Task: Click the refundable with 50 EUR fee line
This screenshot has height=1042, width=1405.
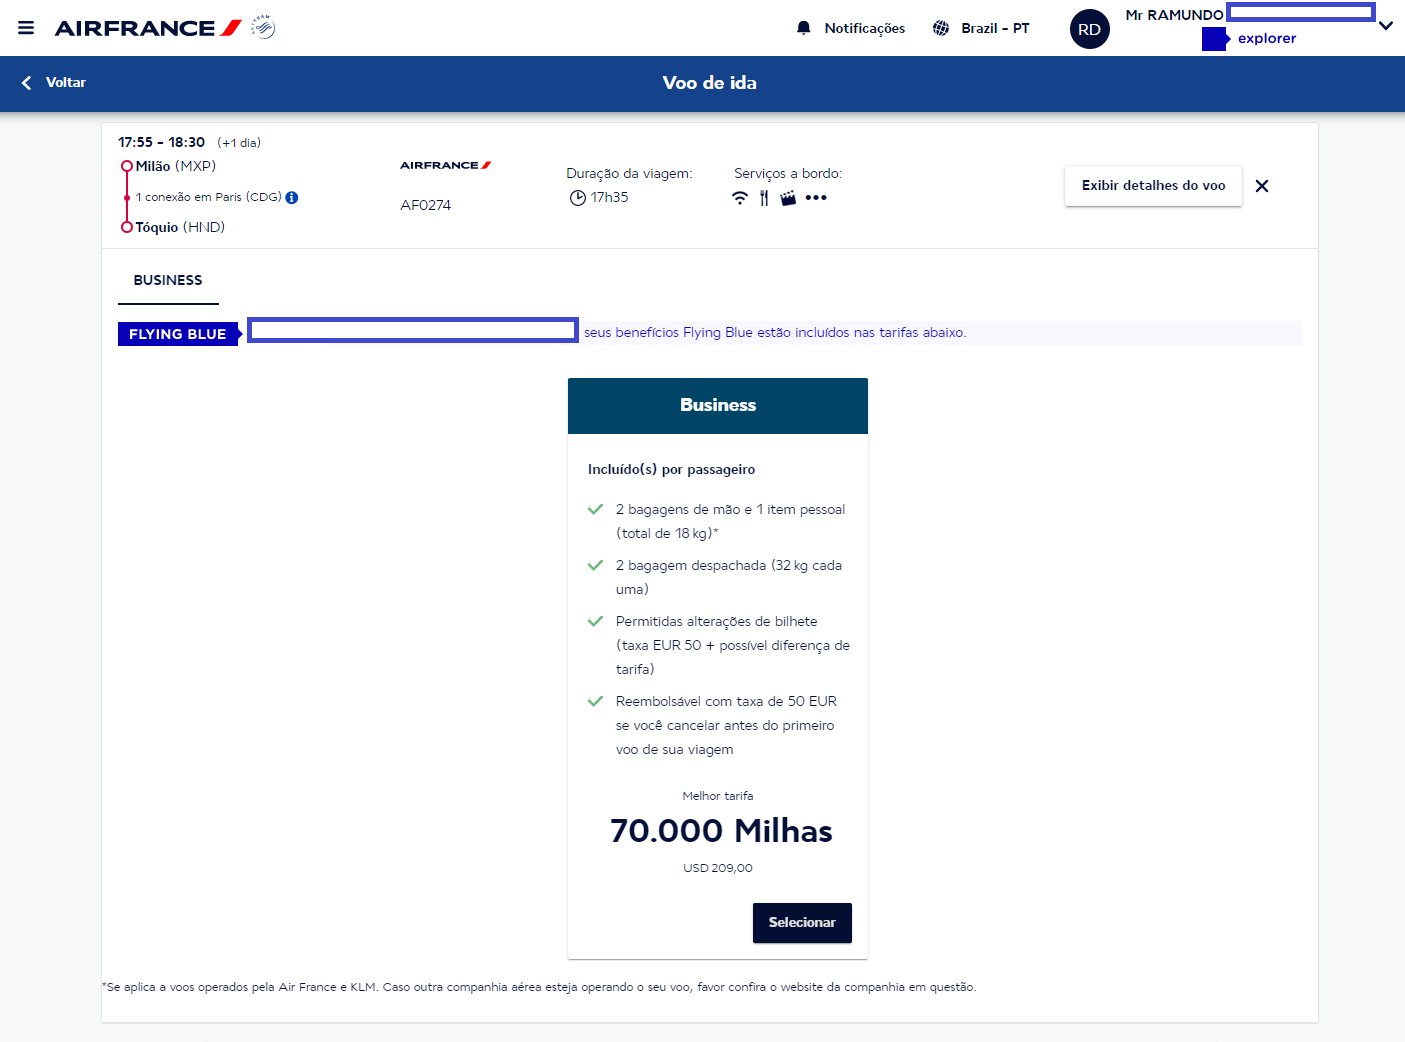Action: coord(727,725)
